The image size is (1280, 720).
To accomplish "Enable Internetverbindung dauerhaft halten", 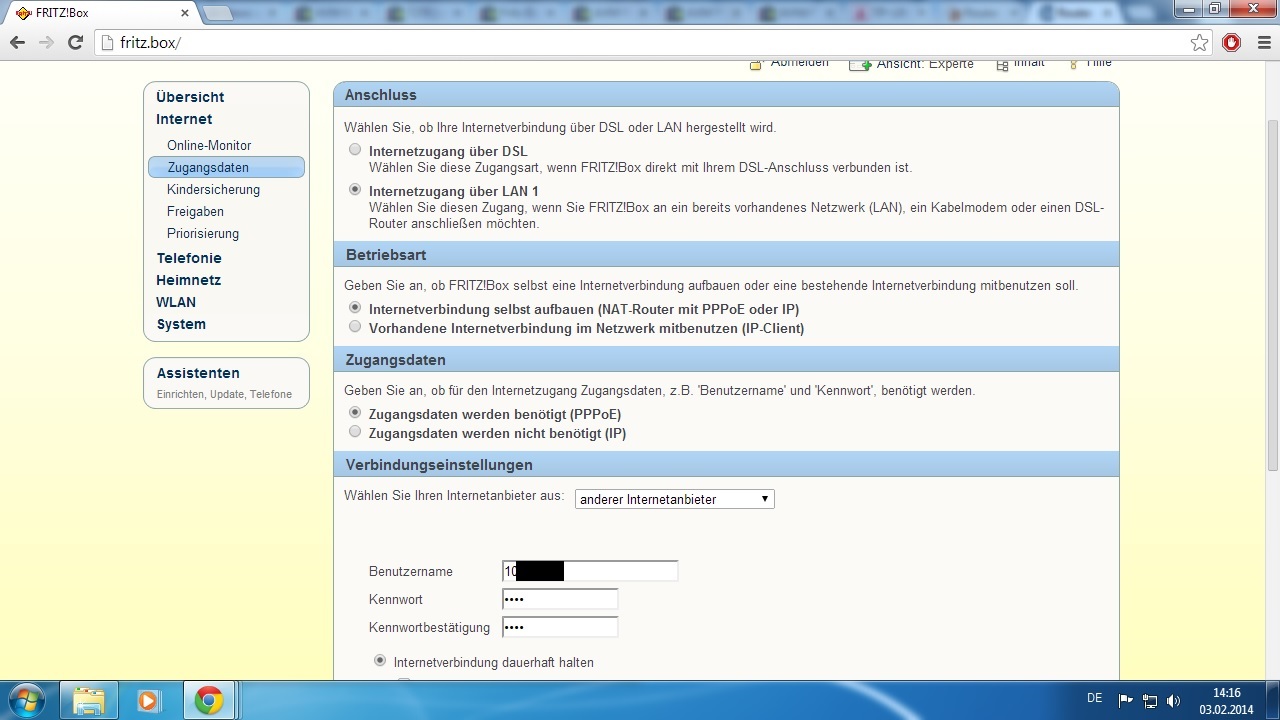I will tap(380, 661).
